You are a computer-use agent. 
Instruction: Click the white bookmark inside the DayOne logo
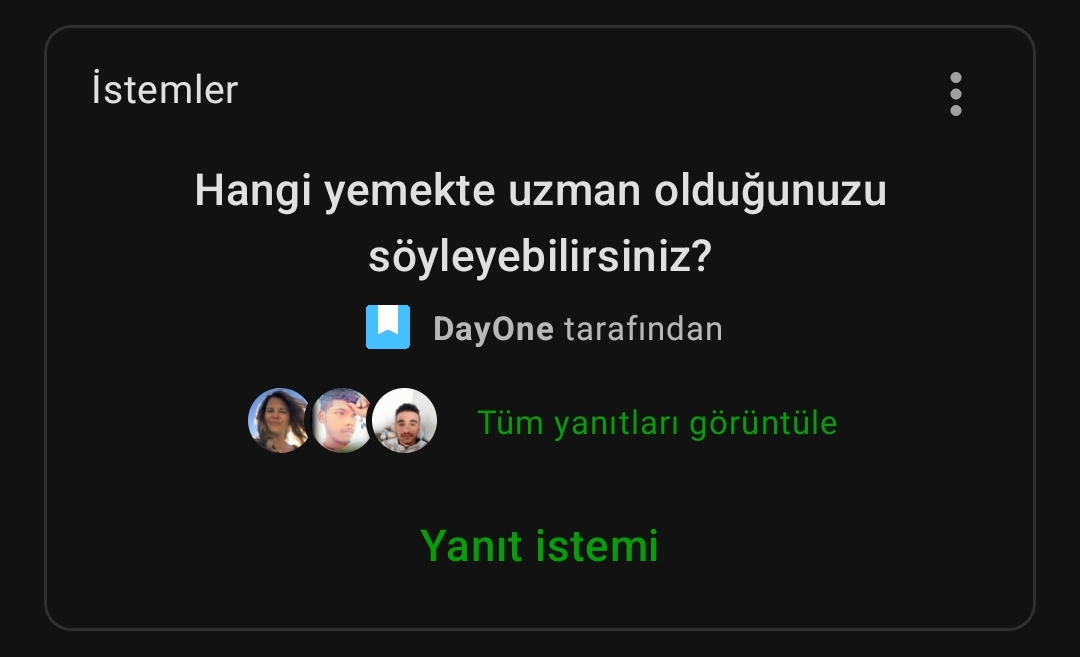388,320
